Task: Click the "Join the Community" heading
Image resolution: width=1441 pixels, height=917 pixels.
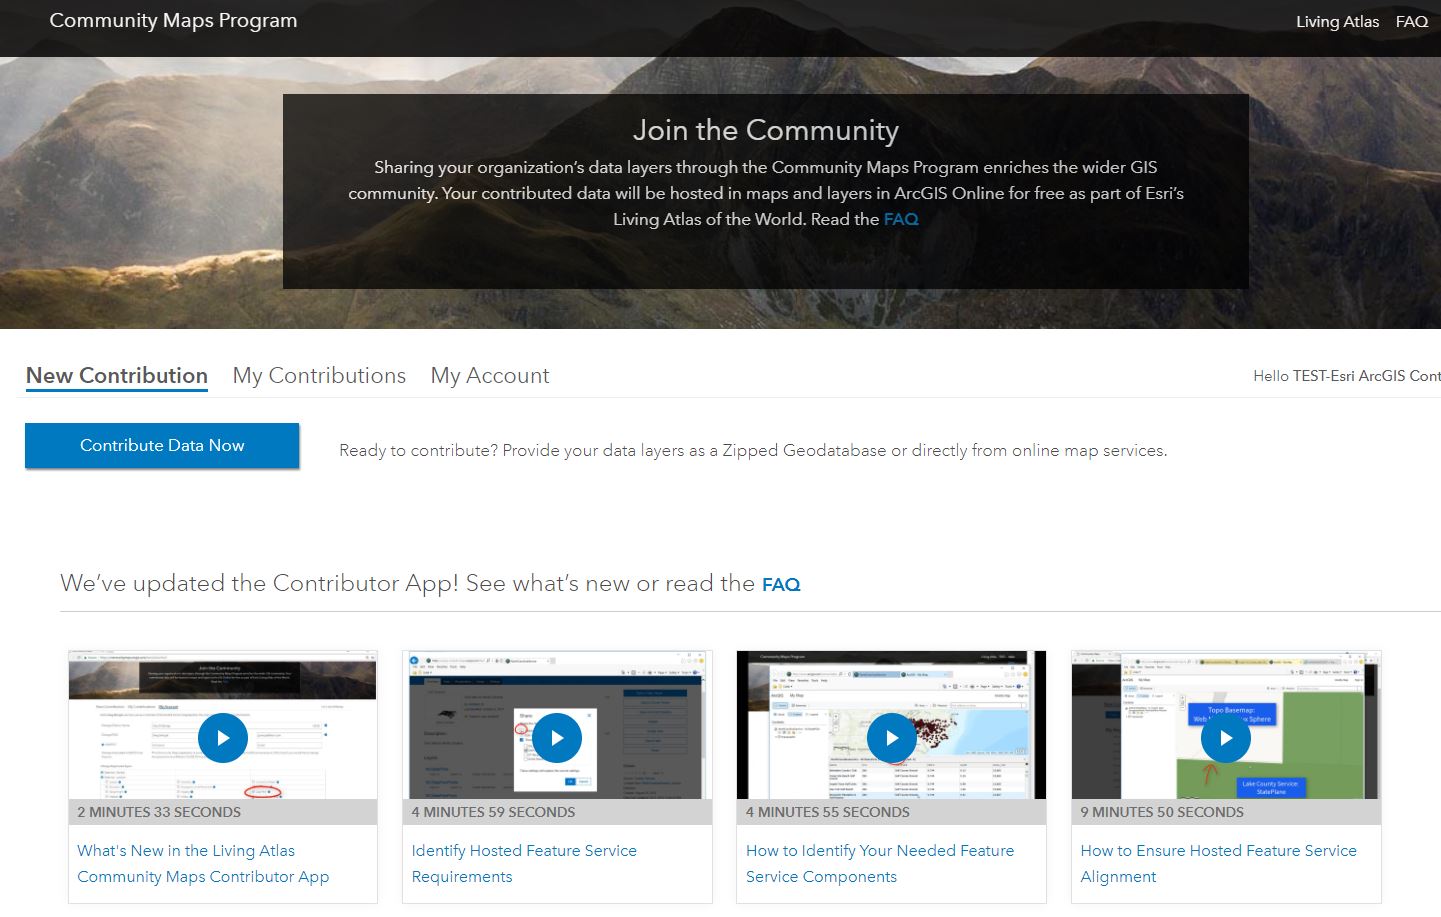Action: pyautogui.click(x=766, y=130)
